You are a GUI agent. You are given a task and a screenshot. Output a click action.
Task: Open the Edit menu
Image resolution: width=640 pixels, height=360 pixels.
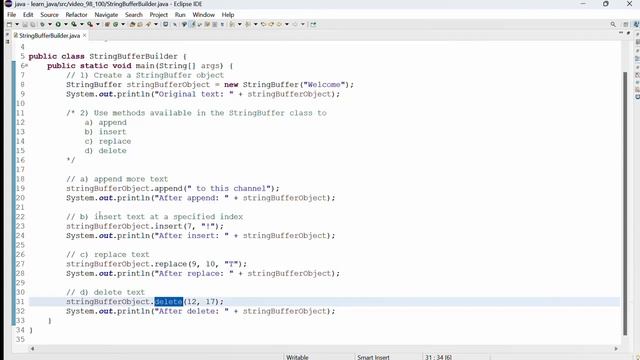click(x=28, y=15)
